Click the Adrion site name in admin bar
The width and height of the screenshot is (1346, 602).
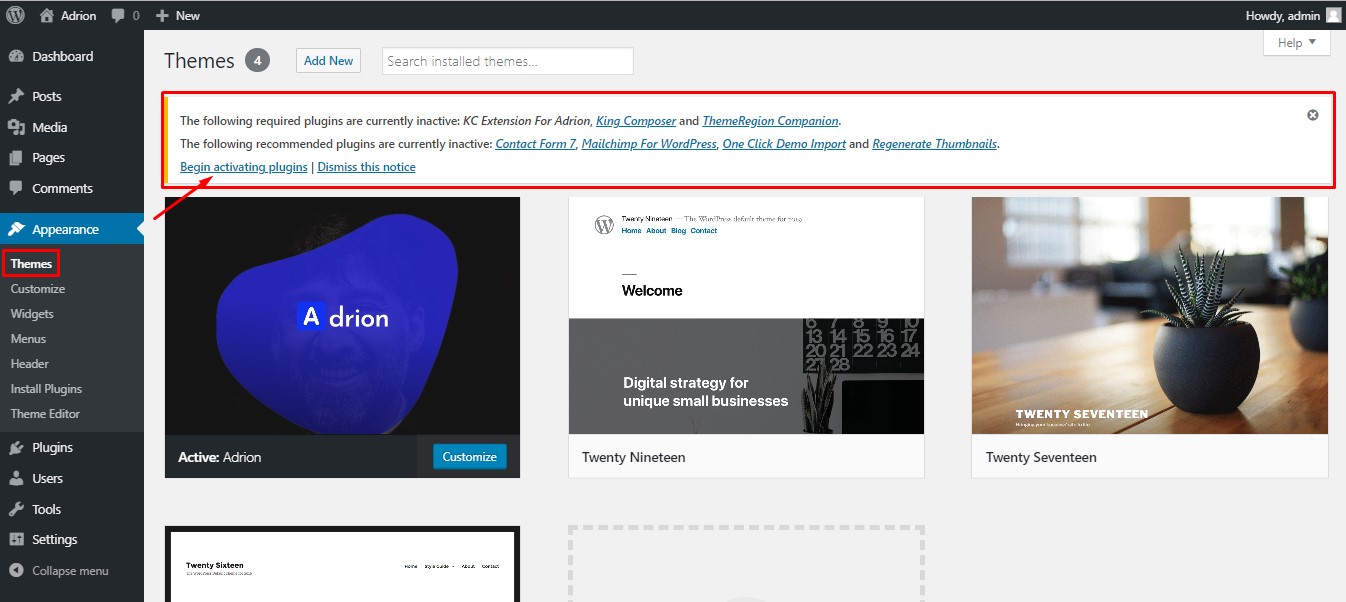coord(79,16)
